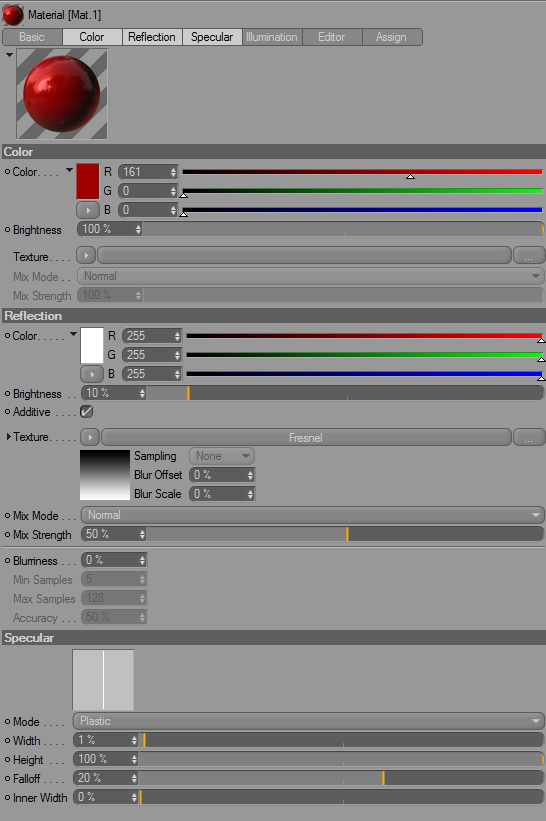Click the arrow button below the white swatch
546x821 pixels.
click(x=92, y=374)
